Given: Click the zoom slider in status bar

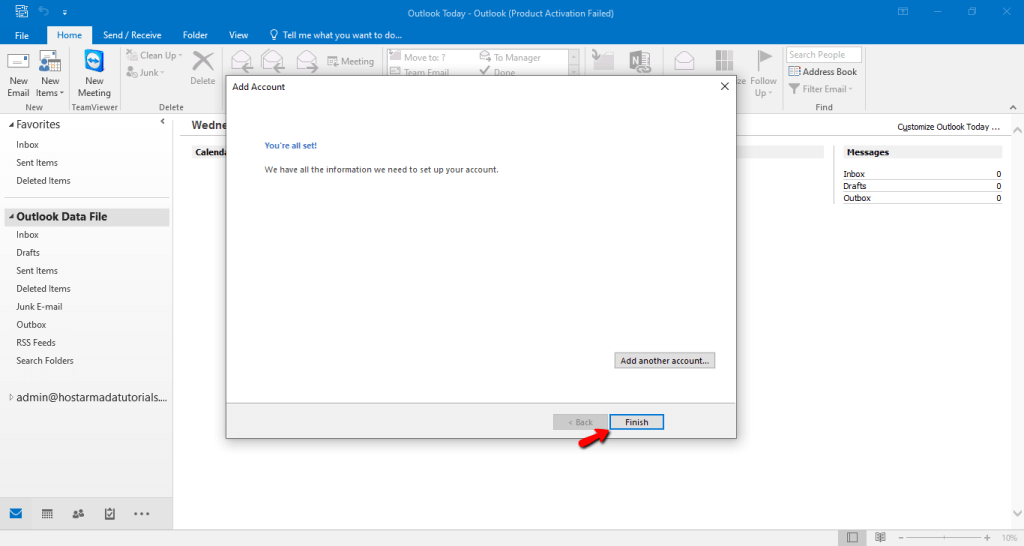Looking at the screenshot, I should coord(944,537).
